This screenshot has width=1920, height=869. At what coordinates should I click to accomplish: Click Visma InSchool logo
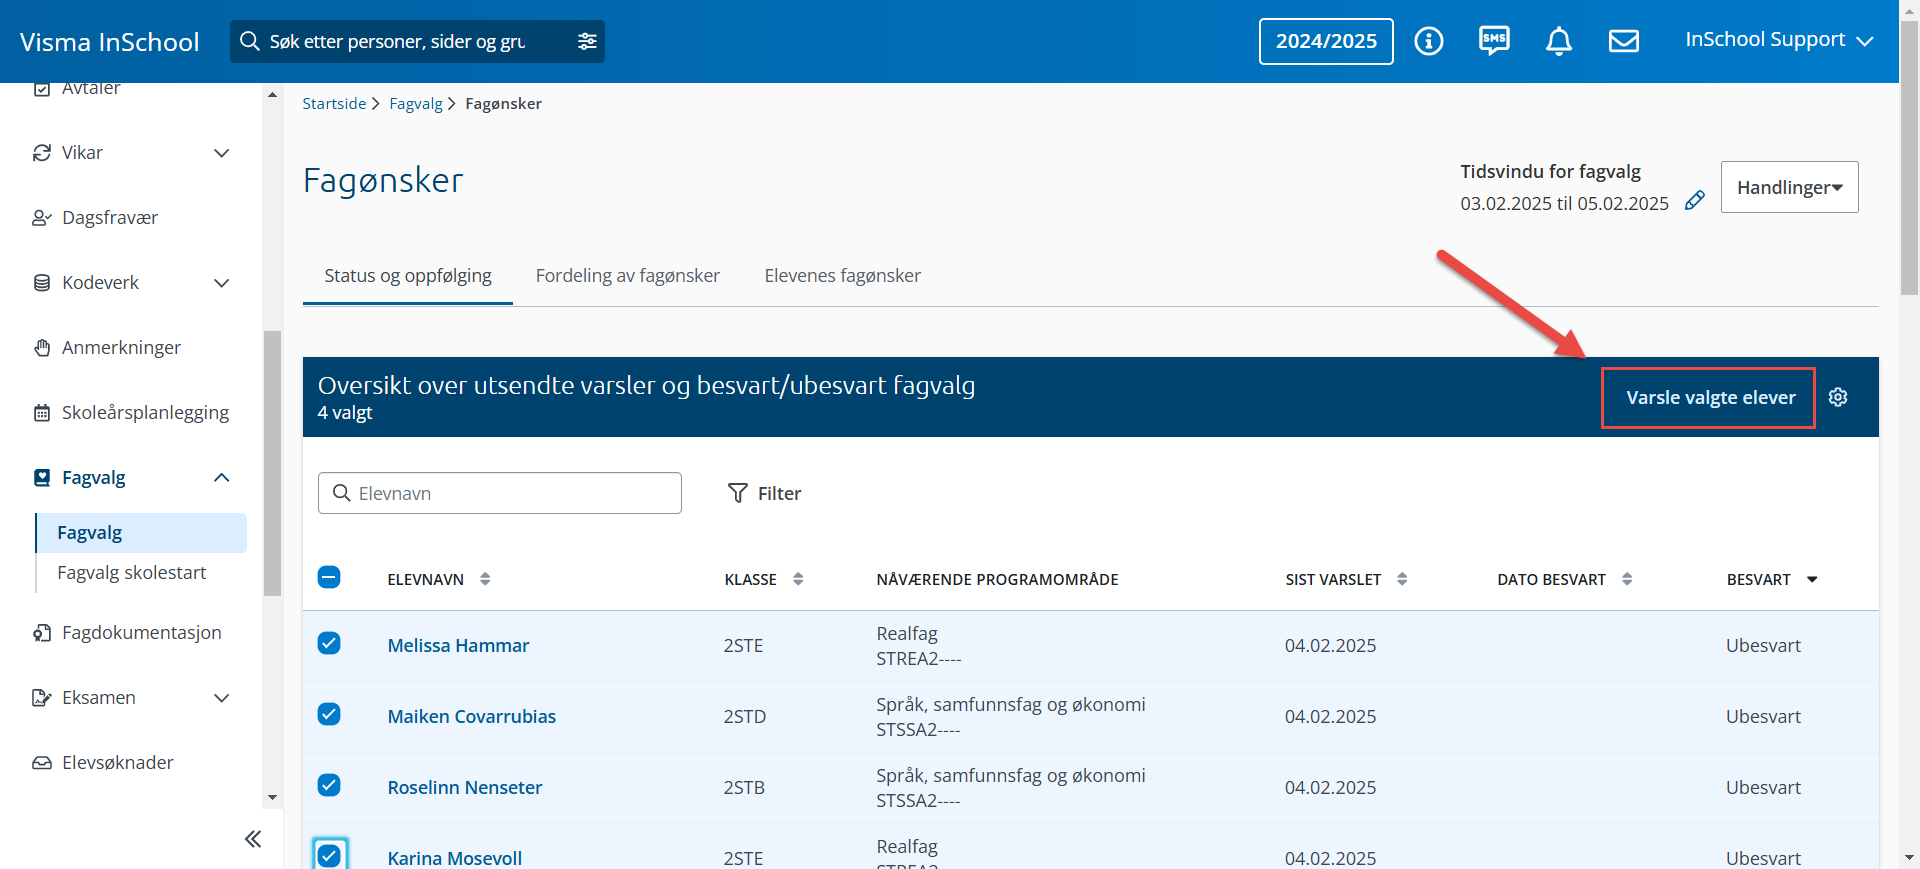click(110, 42)
